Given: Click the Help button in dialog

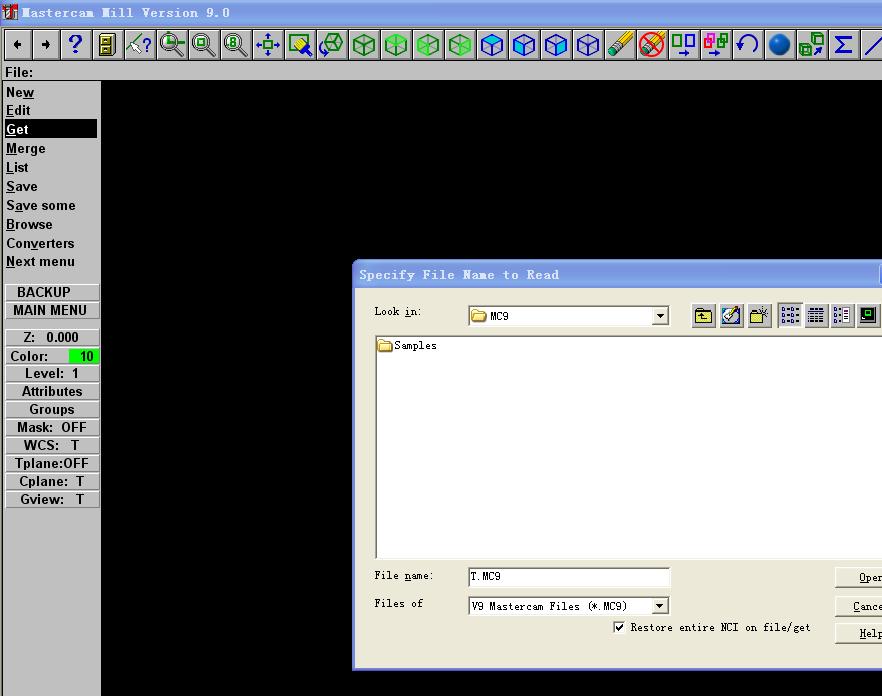Looking at the screenshot, I should pos(859,634).
